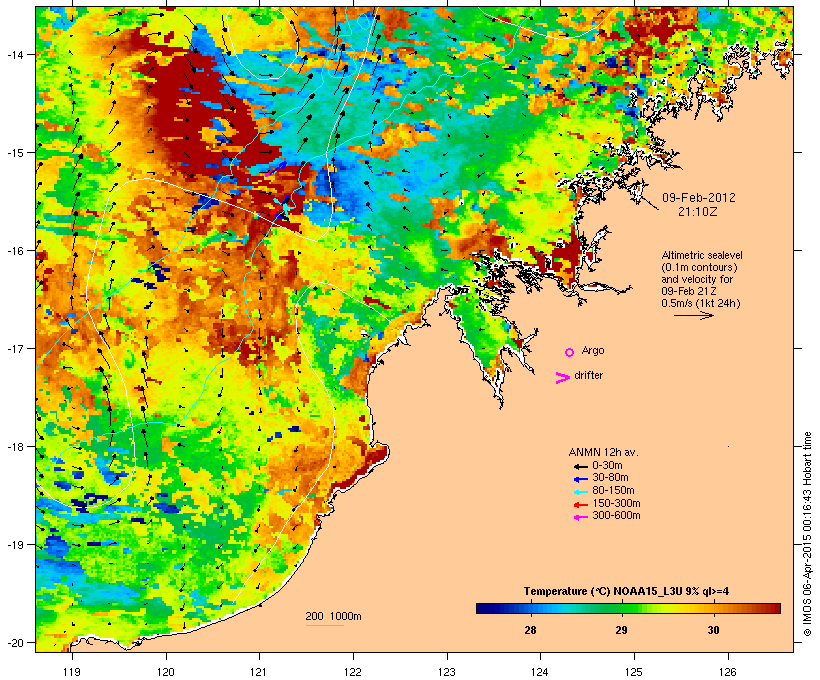The height and width of the screenshot is (680, 820).
Task: Click the date label 09-Feb-2012
Action: click(x=699, y=198)
